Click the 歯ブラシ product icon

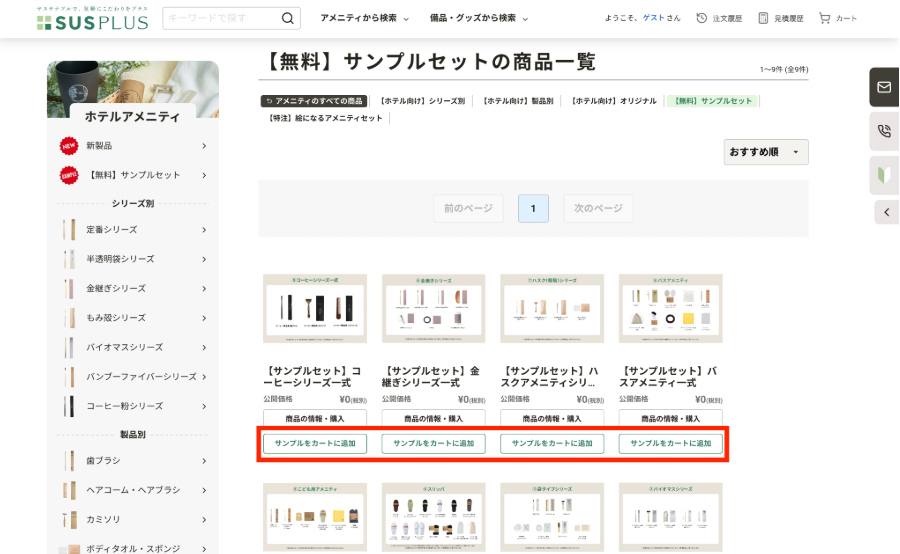(69, 460)
